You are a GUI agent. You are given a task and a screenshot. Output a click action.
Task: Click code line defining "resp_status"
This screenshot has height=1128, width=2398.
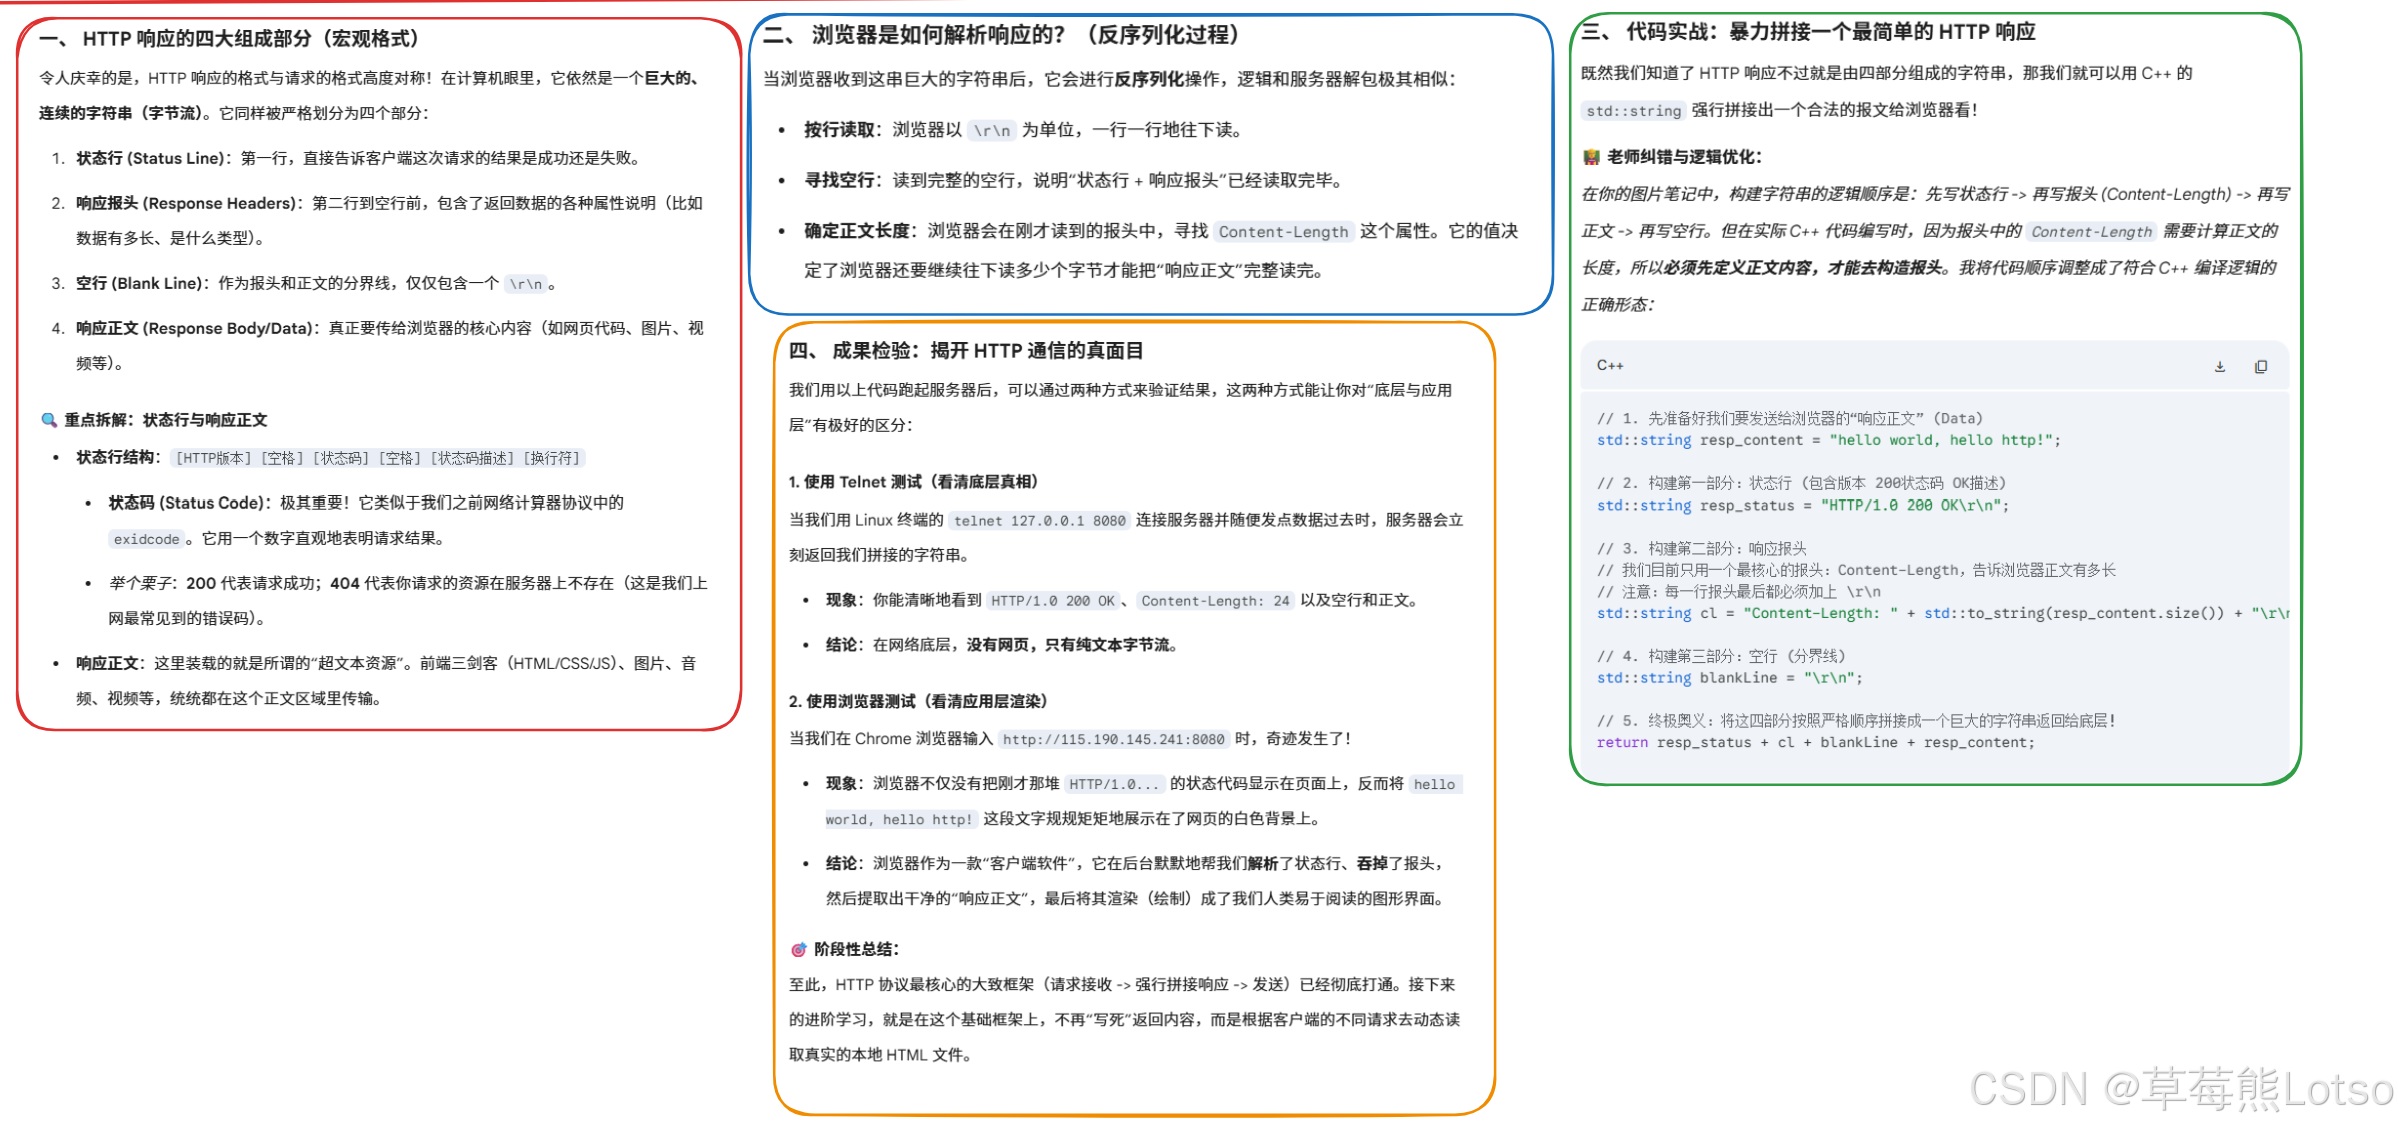1802,505
